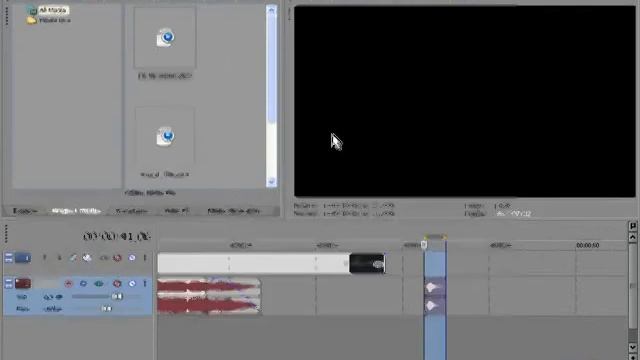Switch to the Transitions tab
This screenshot has width=640, height=360.
click(x=131, y=211)
